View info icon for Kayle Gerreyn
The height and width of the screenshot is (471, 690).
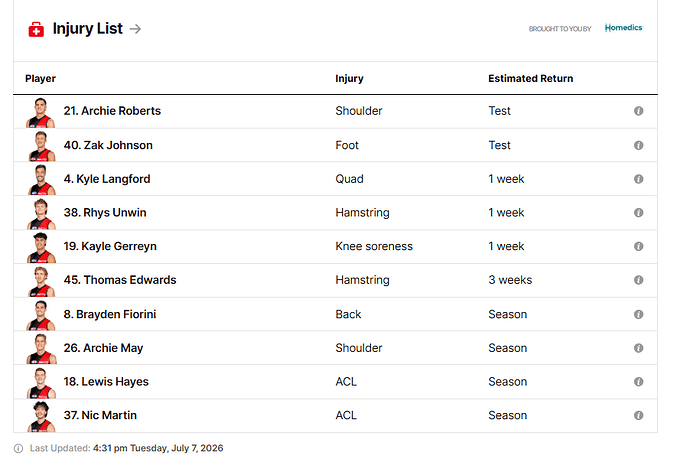click(x=639, y=246)
